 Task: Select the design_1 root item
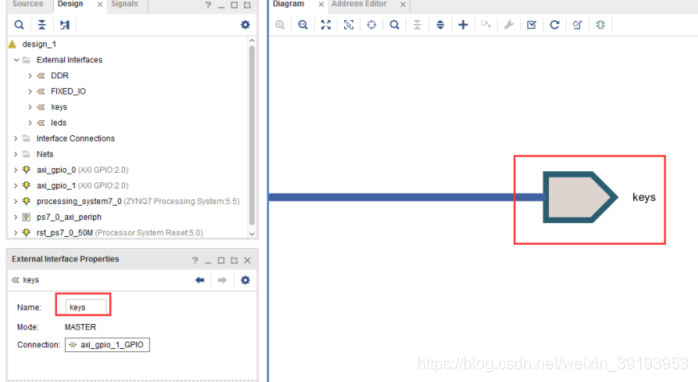click(39, 44)
